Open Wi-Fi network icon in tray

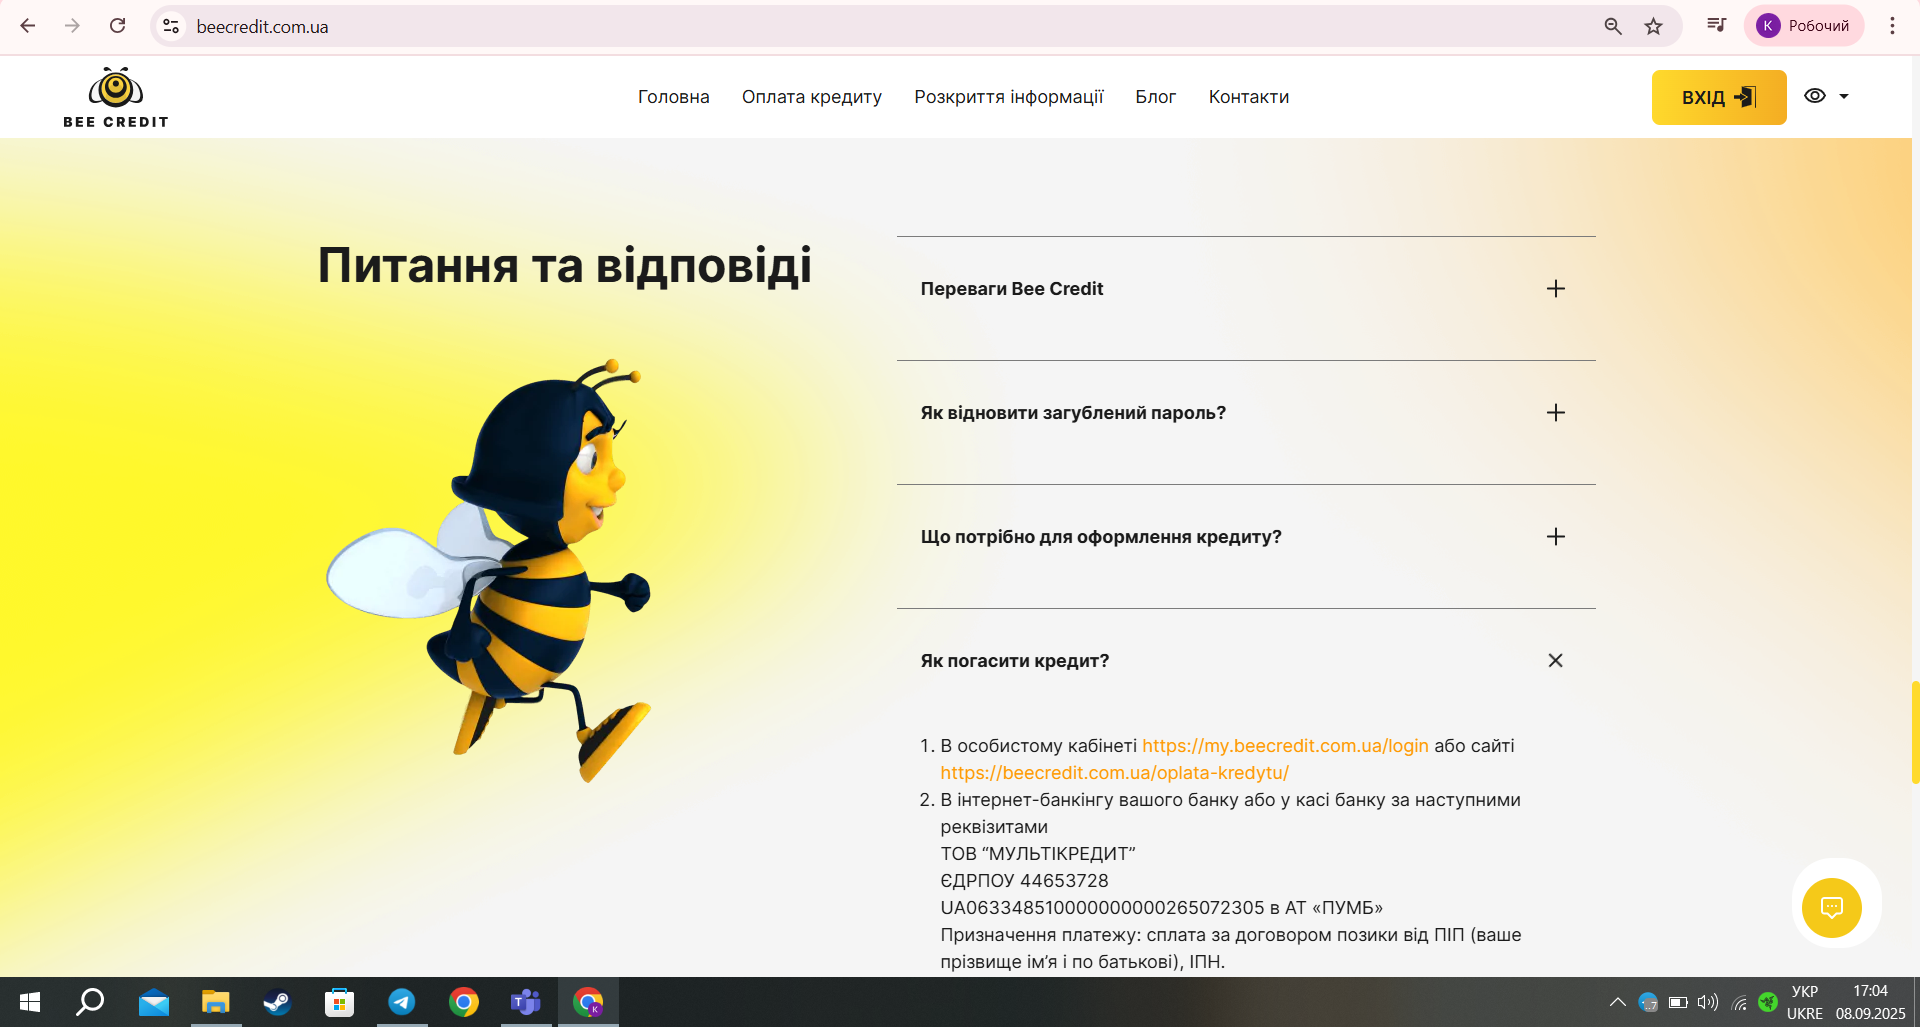pyautogui.click(x=1739, y=1002)
